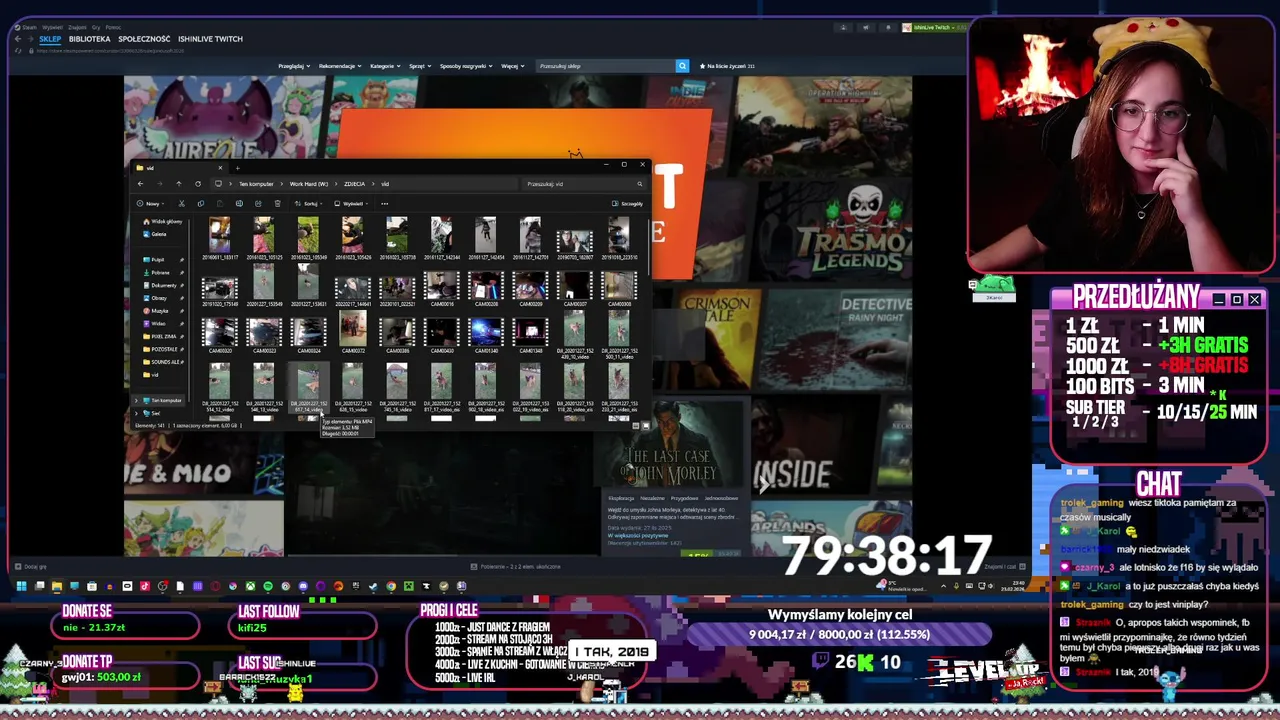Open Kategorie dropdown in Steam store

[385, 66]
